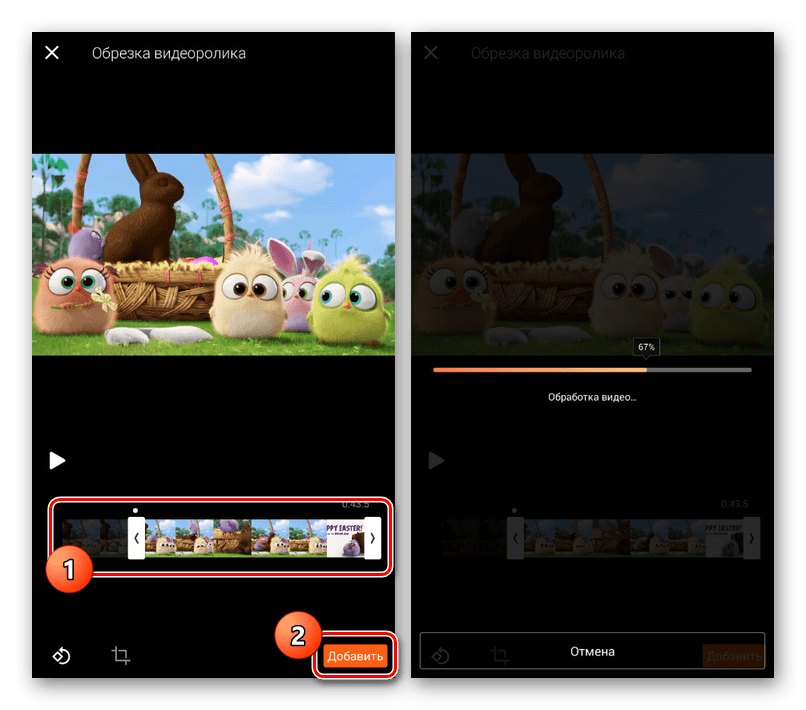The height and width of the screenshot is (710, 806).
Task: Click the white playhead dot above left timeline
Action: [x=136, y=510]
